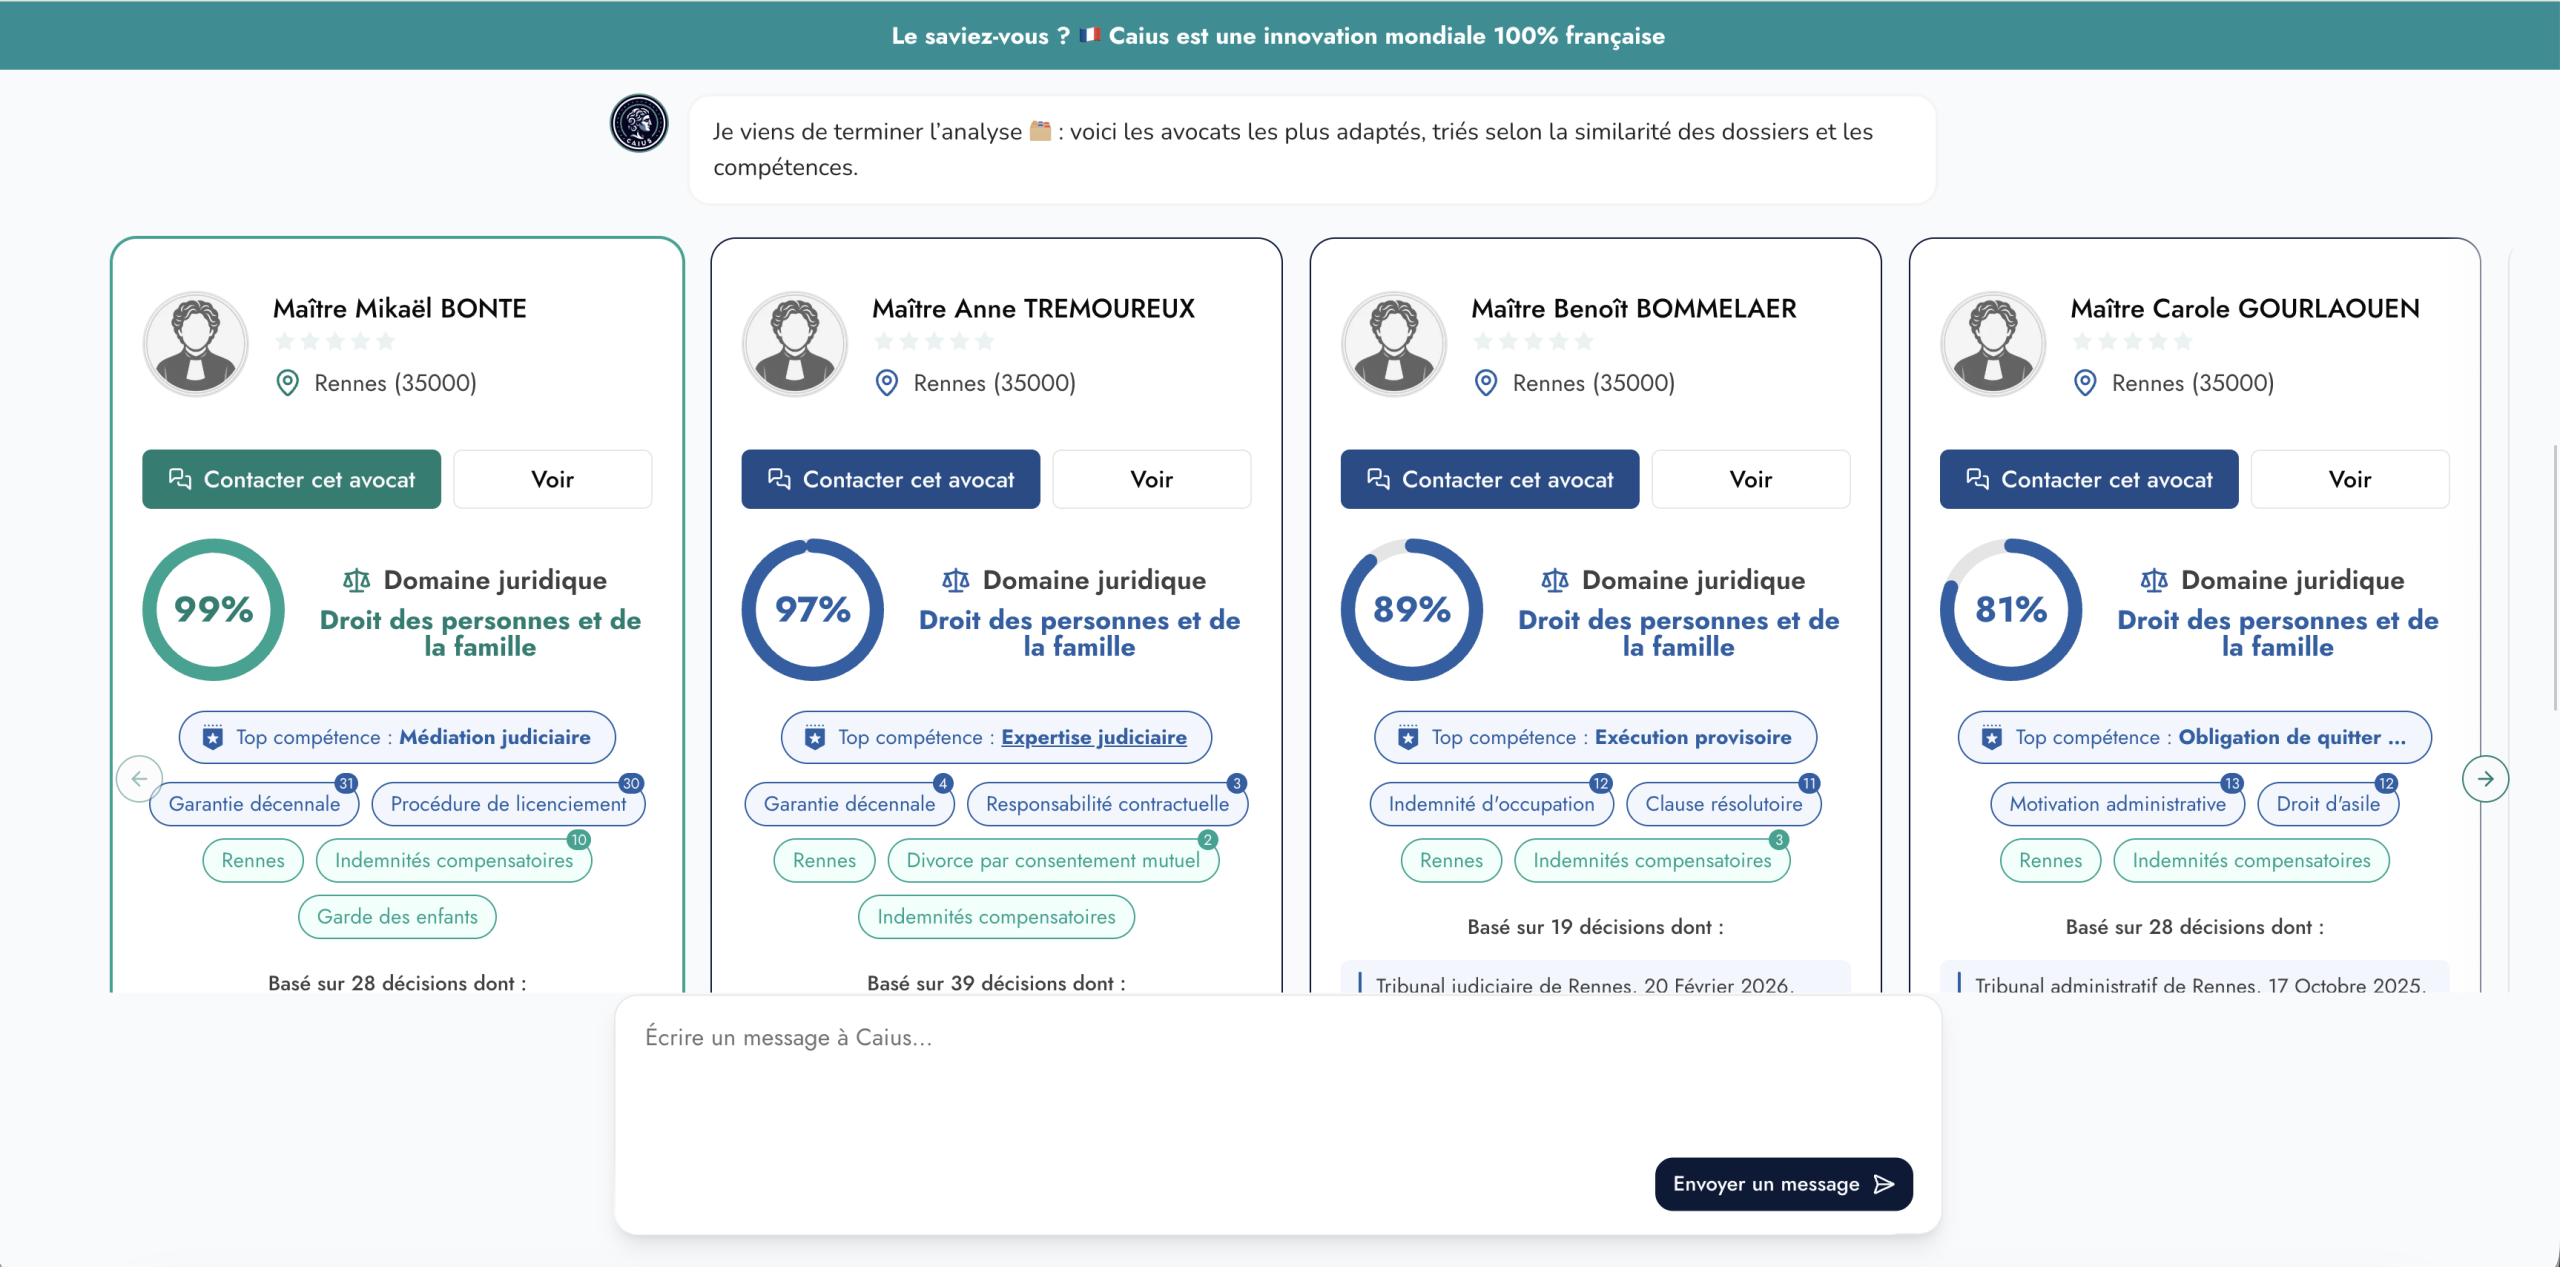Viewport: 2560px width, 1267px height.
Task: Select the Divorce par consentement mutuel tag
Action: point(1052,861)
